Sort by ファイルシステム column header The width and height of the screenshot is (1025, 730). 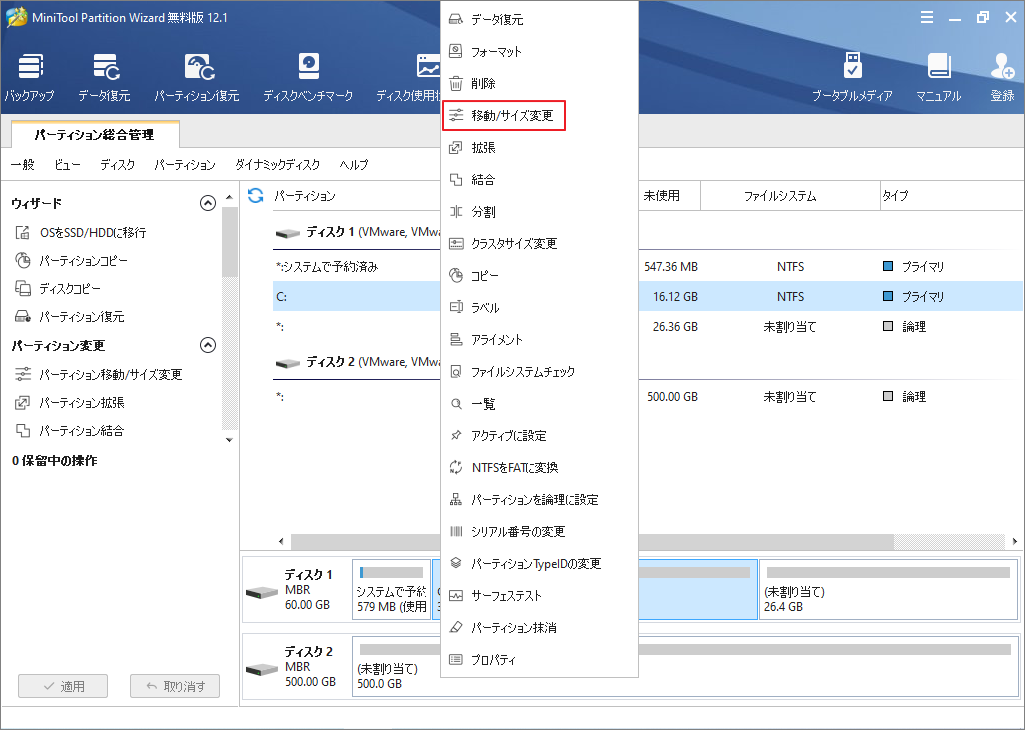coord(790,195)
